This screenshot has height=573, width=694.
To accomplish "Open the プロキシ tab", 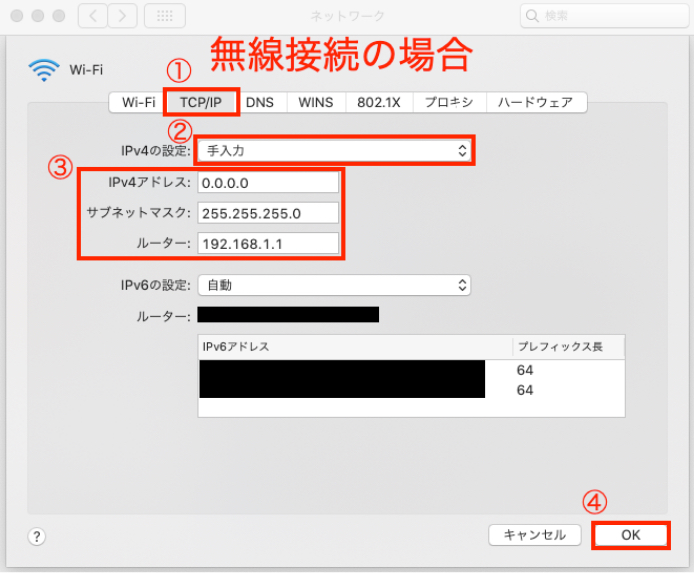I will (449, 102).
